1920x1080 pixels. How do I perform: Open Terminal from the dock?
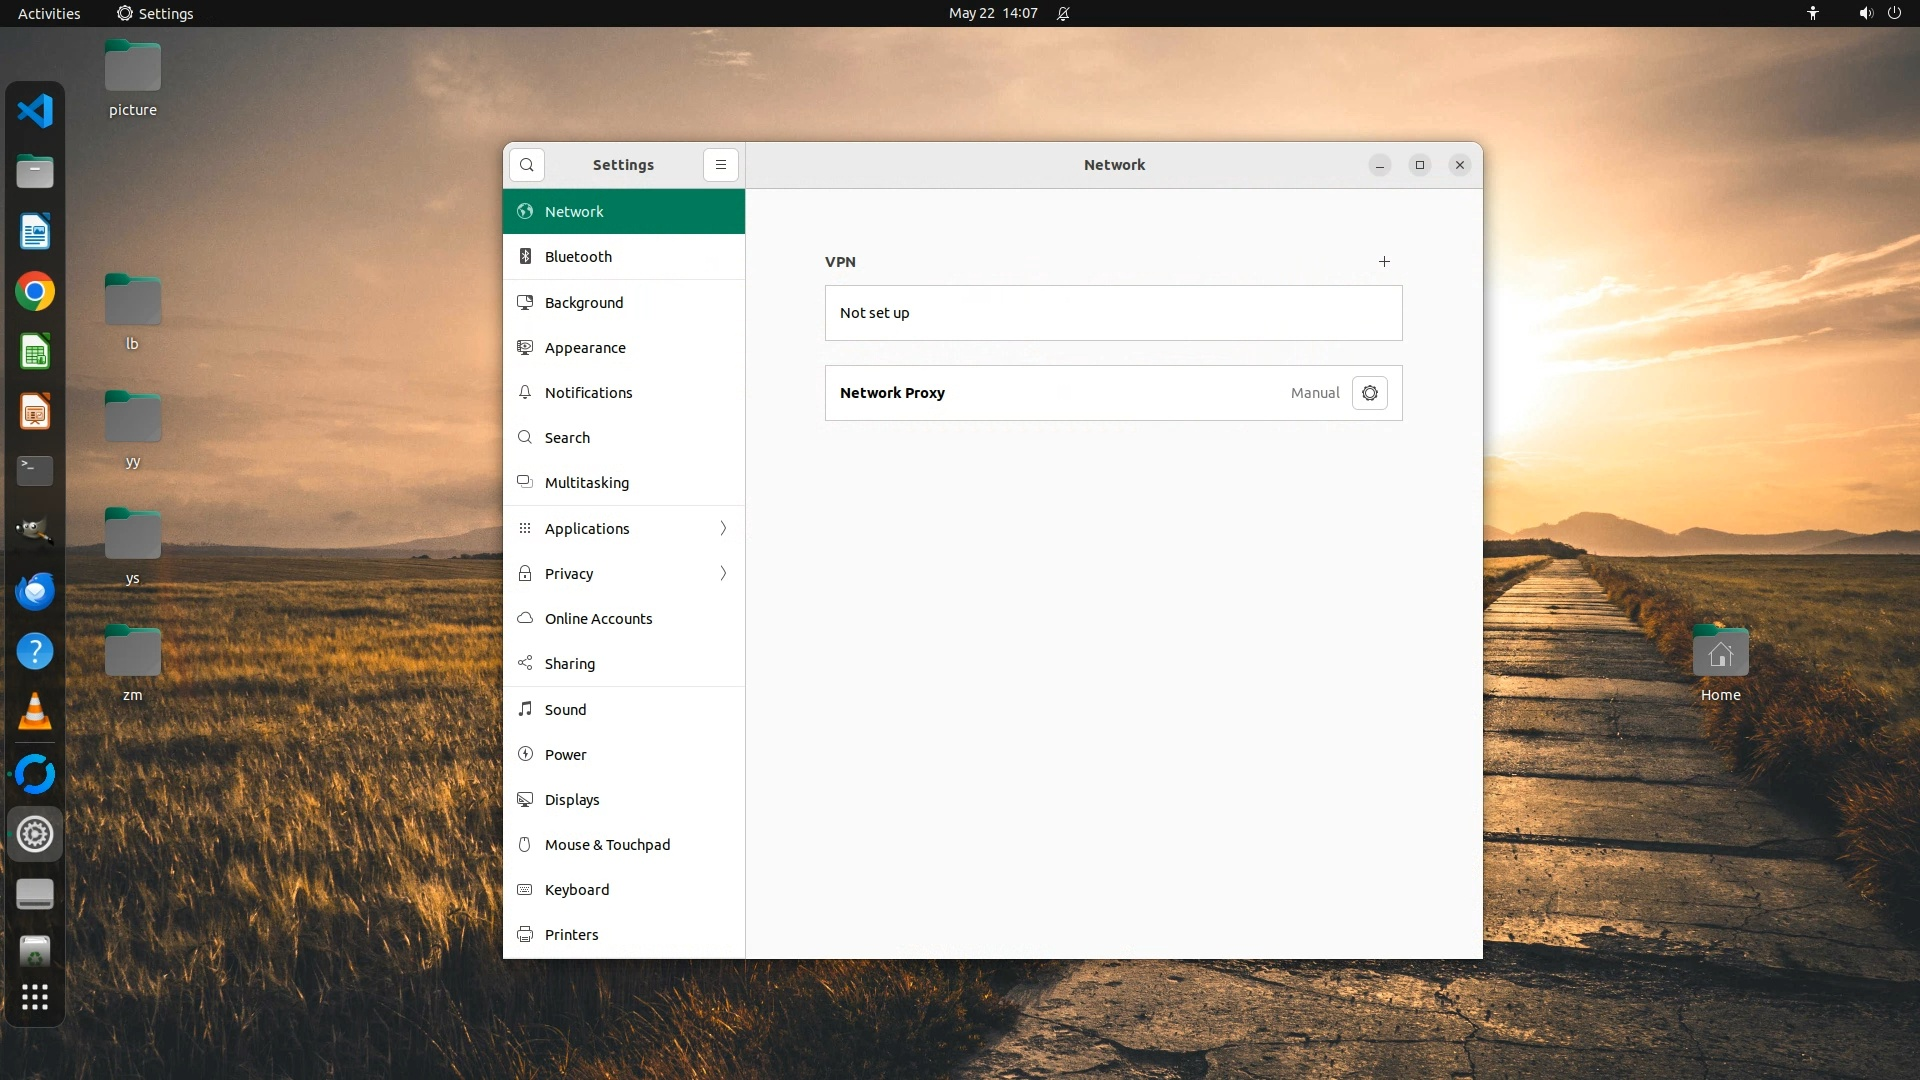(35, 470)
